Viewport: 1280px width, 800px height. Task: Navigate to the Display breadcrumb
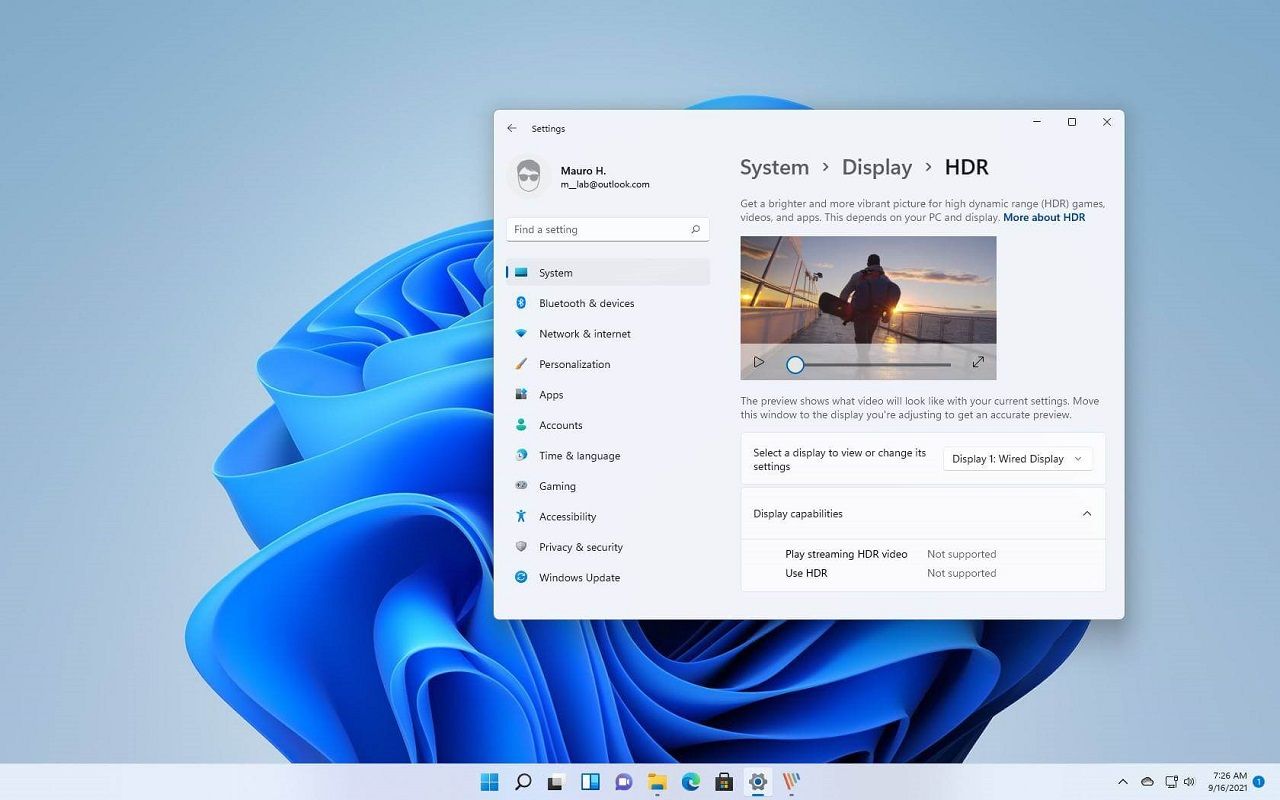[x=876, y=168]
